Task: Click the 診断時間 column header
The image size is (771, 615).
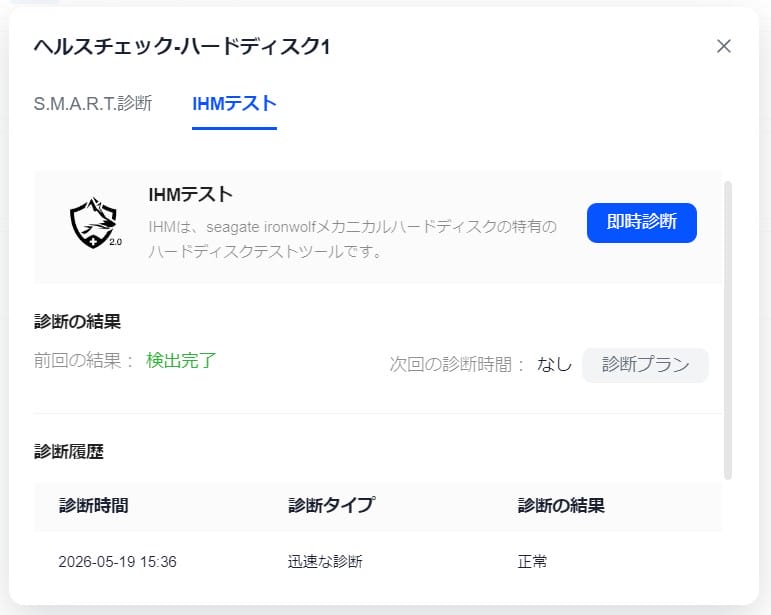Action: 93,506
